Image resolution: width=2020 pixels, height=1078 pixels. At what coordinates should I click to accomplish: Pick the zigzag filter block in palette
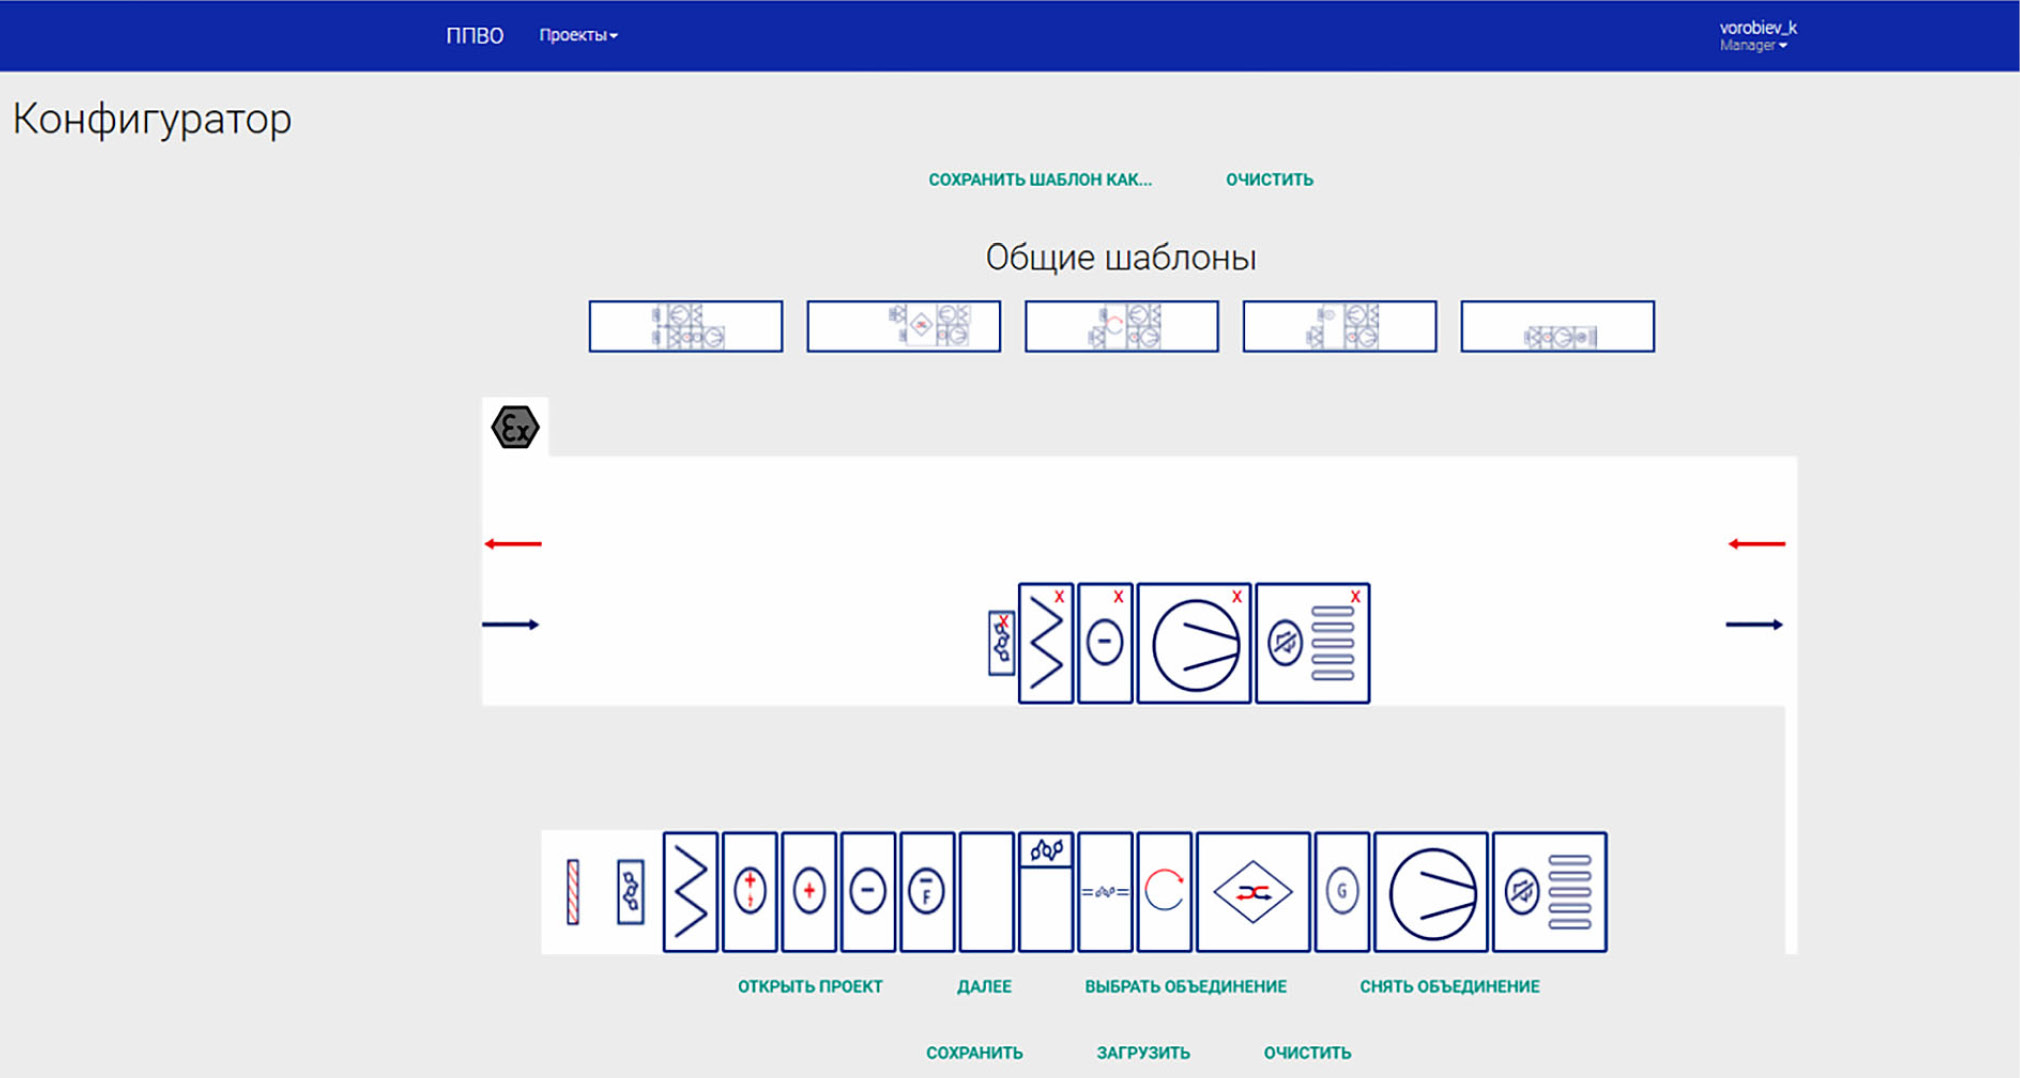click(690, 892)
